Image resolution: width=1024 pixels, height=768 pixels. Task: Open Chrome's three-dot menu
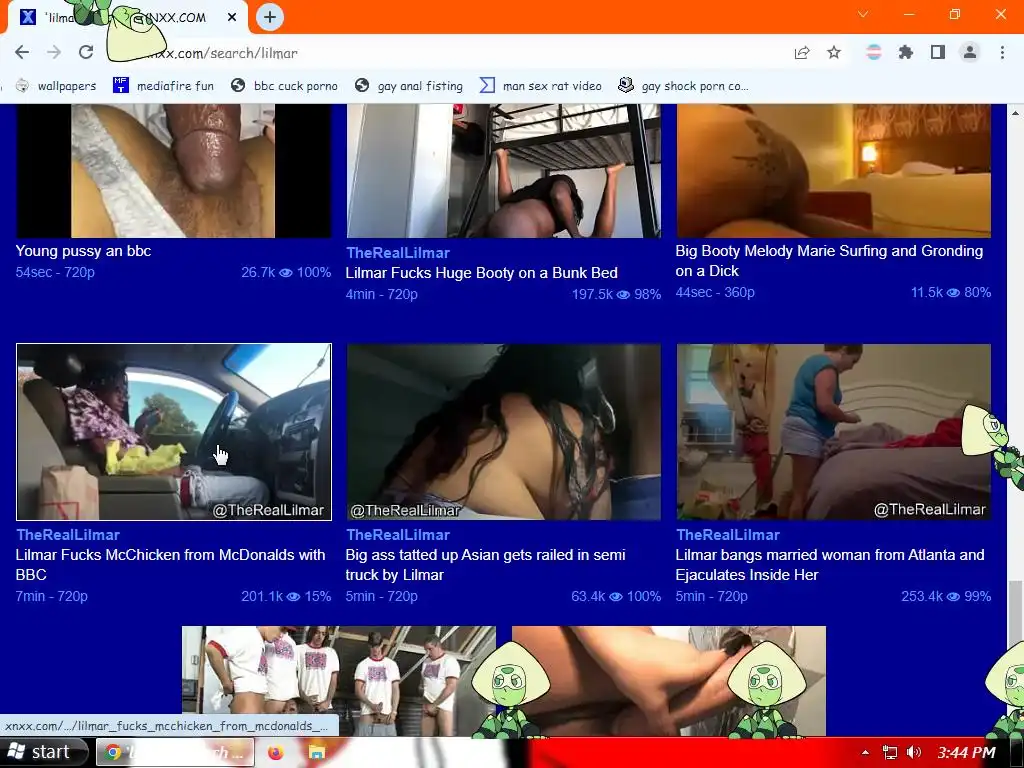(x=1002, y=53)
